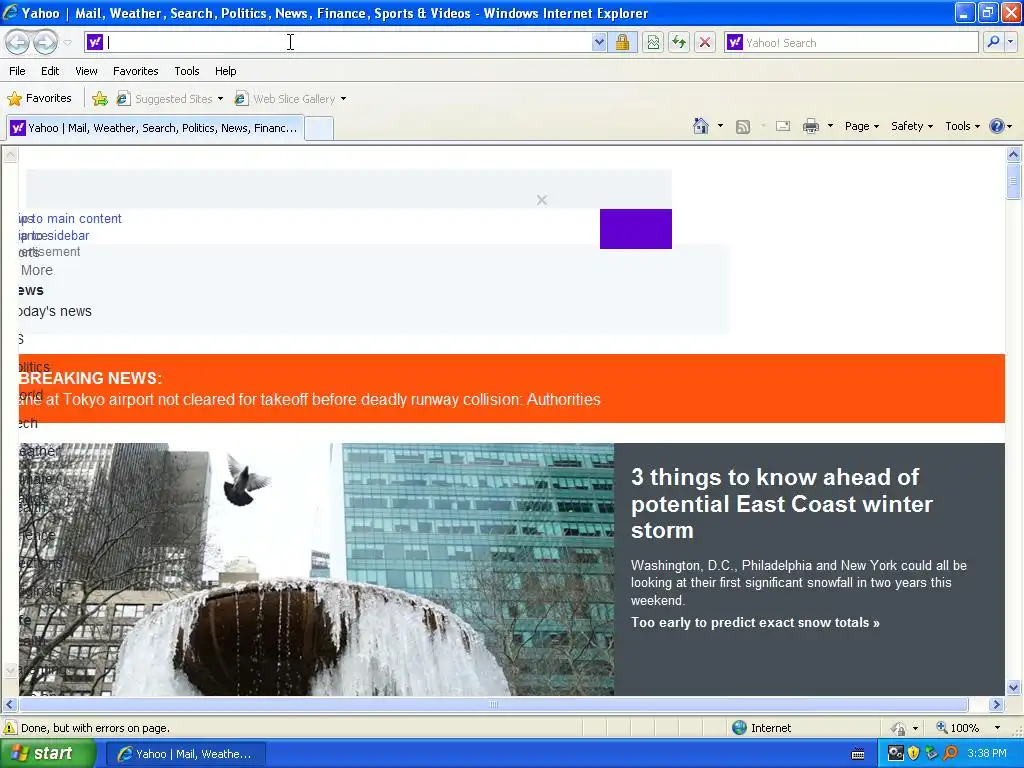This screenshot has height=768, width=1024.
Task: Click the 100% zoom level button
Action: point(957,728)
